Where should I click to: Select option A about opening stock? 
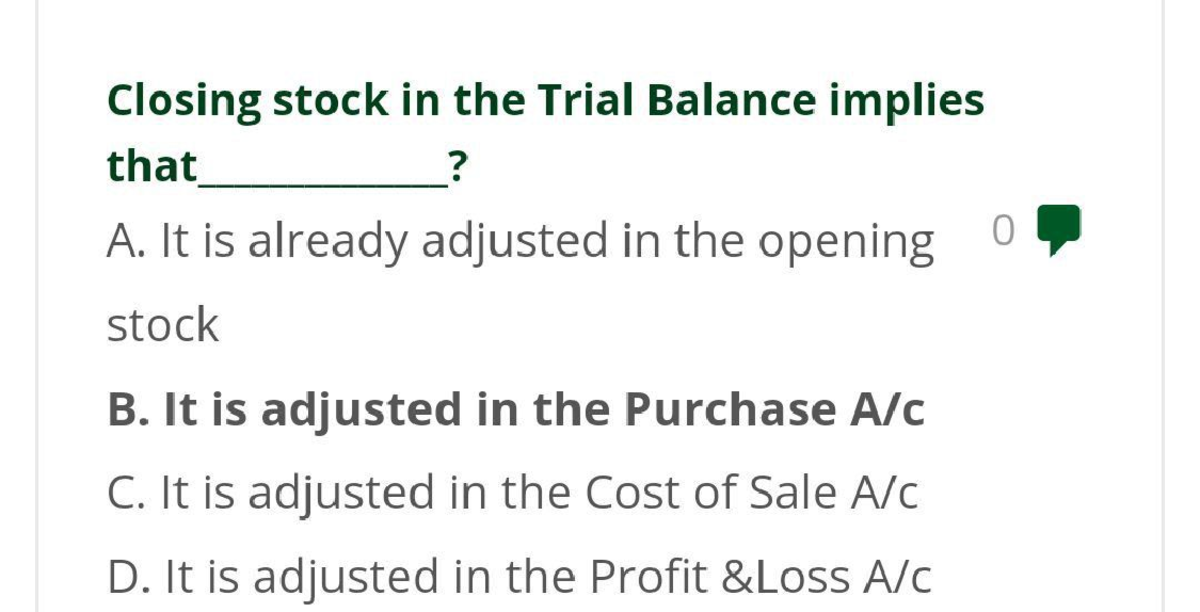[518, 238]
